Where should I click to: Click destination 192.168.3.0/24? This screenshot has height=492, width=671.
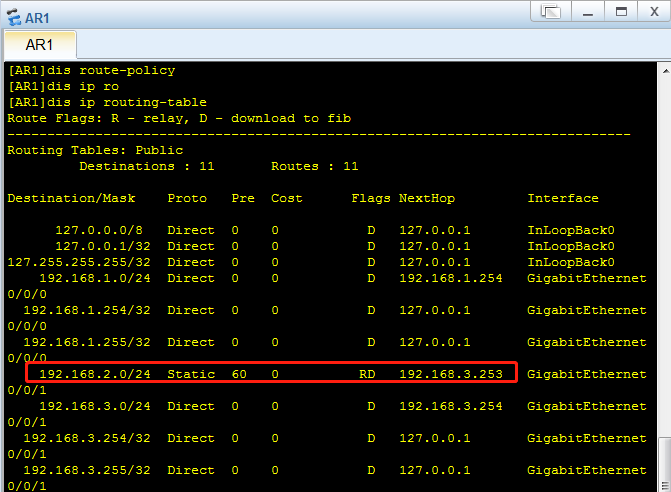tap(95, 406)
